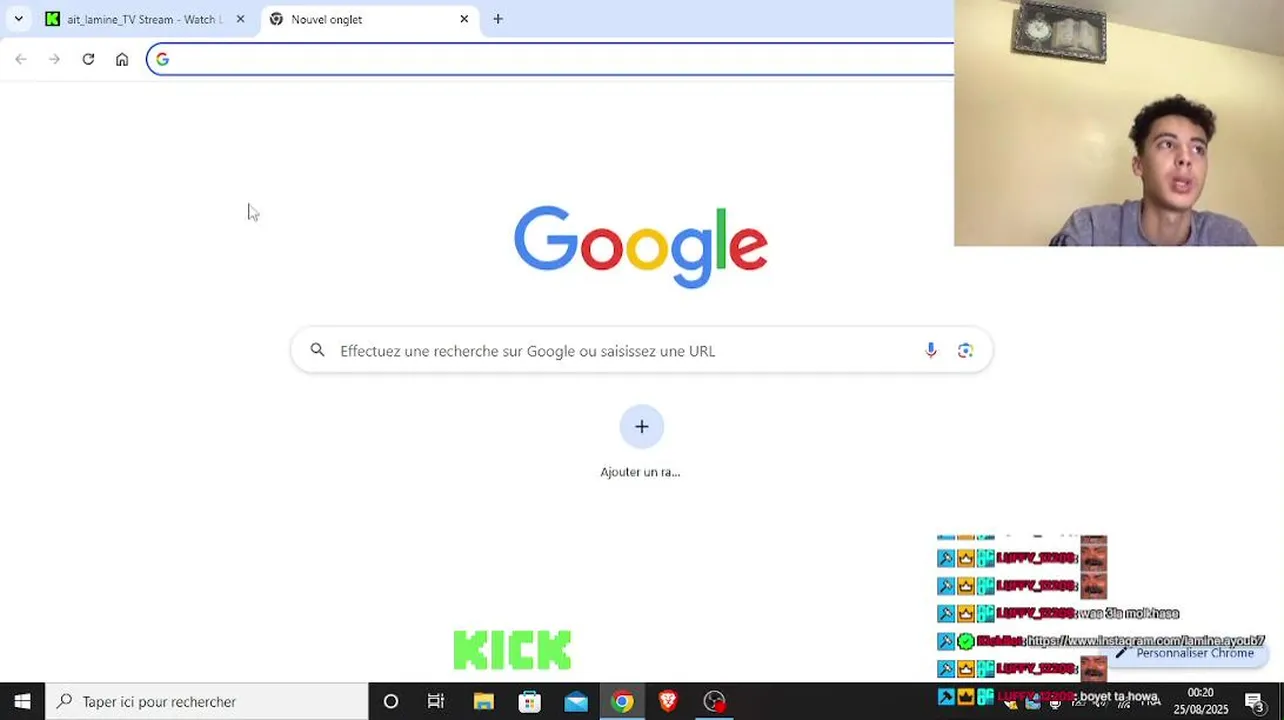Image resolution: width=1284 pixels, height=720 pixels.
Task: Open Task View in taskbar
Action: pyautogui.click(x=436, y=701)
